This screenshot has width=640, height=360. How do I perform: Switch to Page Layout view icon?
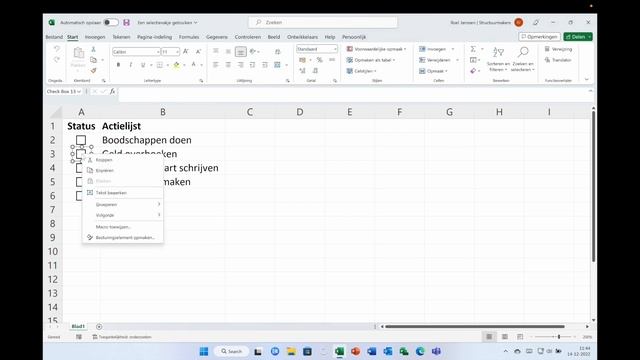pos(505,337)
